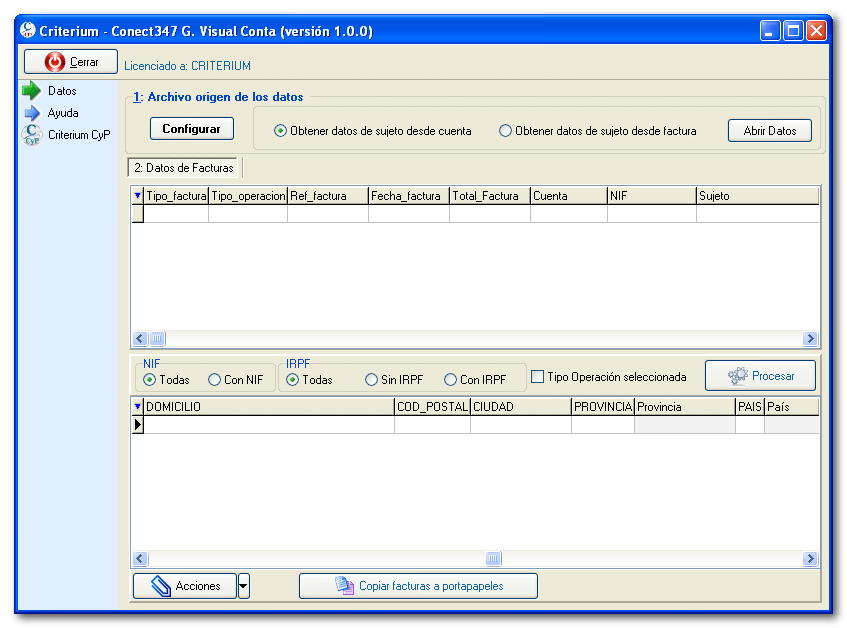Click the Criterium CyP logo icon
The height and width of the screenshot is (628, 847).
[32, 135]
